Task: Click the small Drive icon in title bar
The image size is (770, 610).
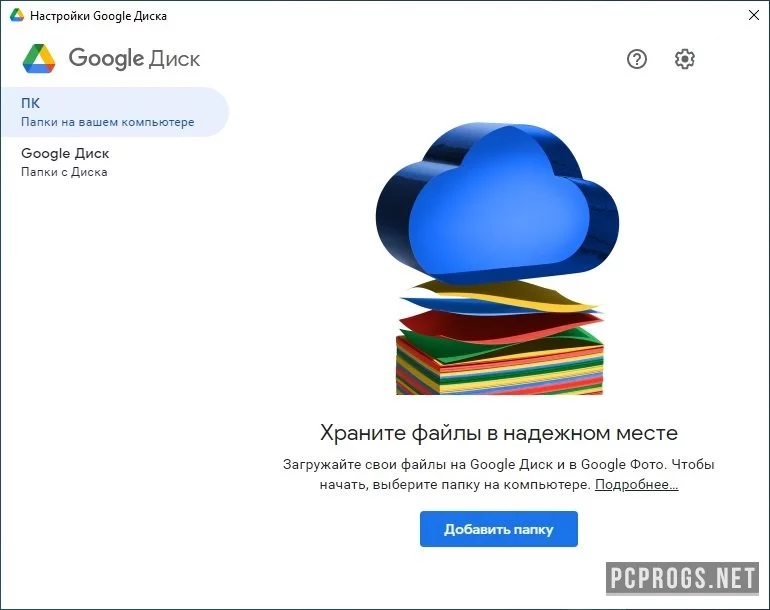Action: (x=17, y=15)
